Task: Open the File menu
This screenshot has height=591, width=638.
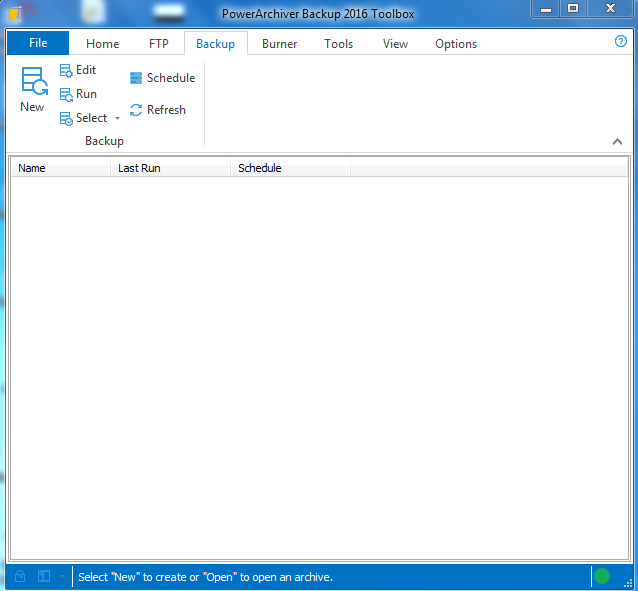Action: (x=38, y=43)
